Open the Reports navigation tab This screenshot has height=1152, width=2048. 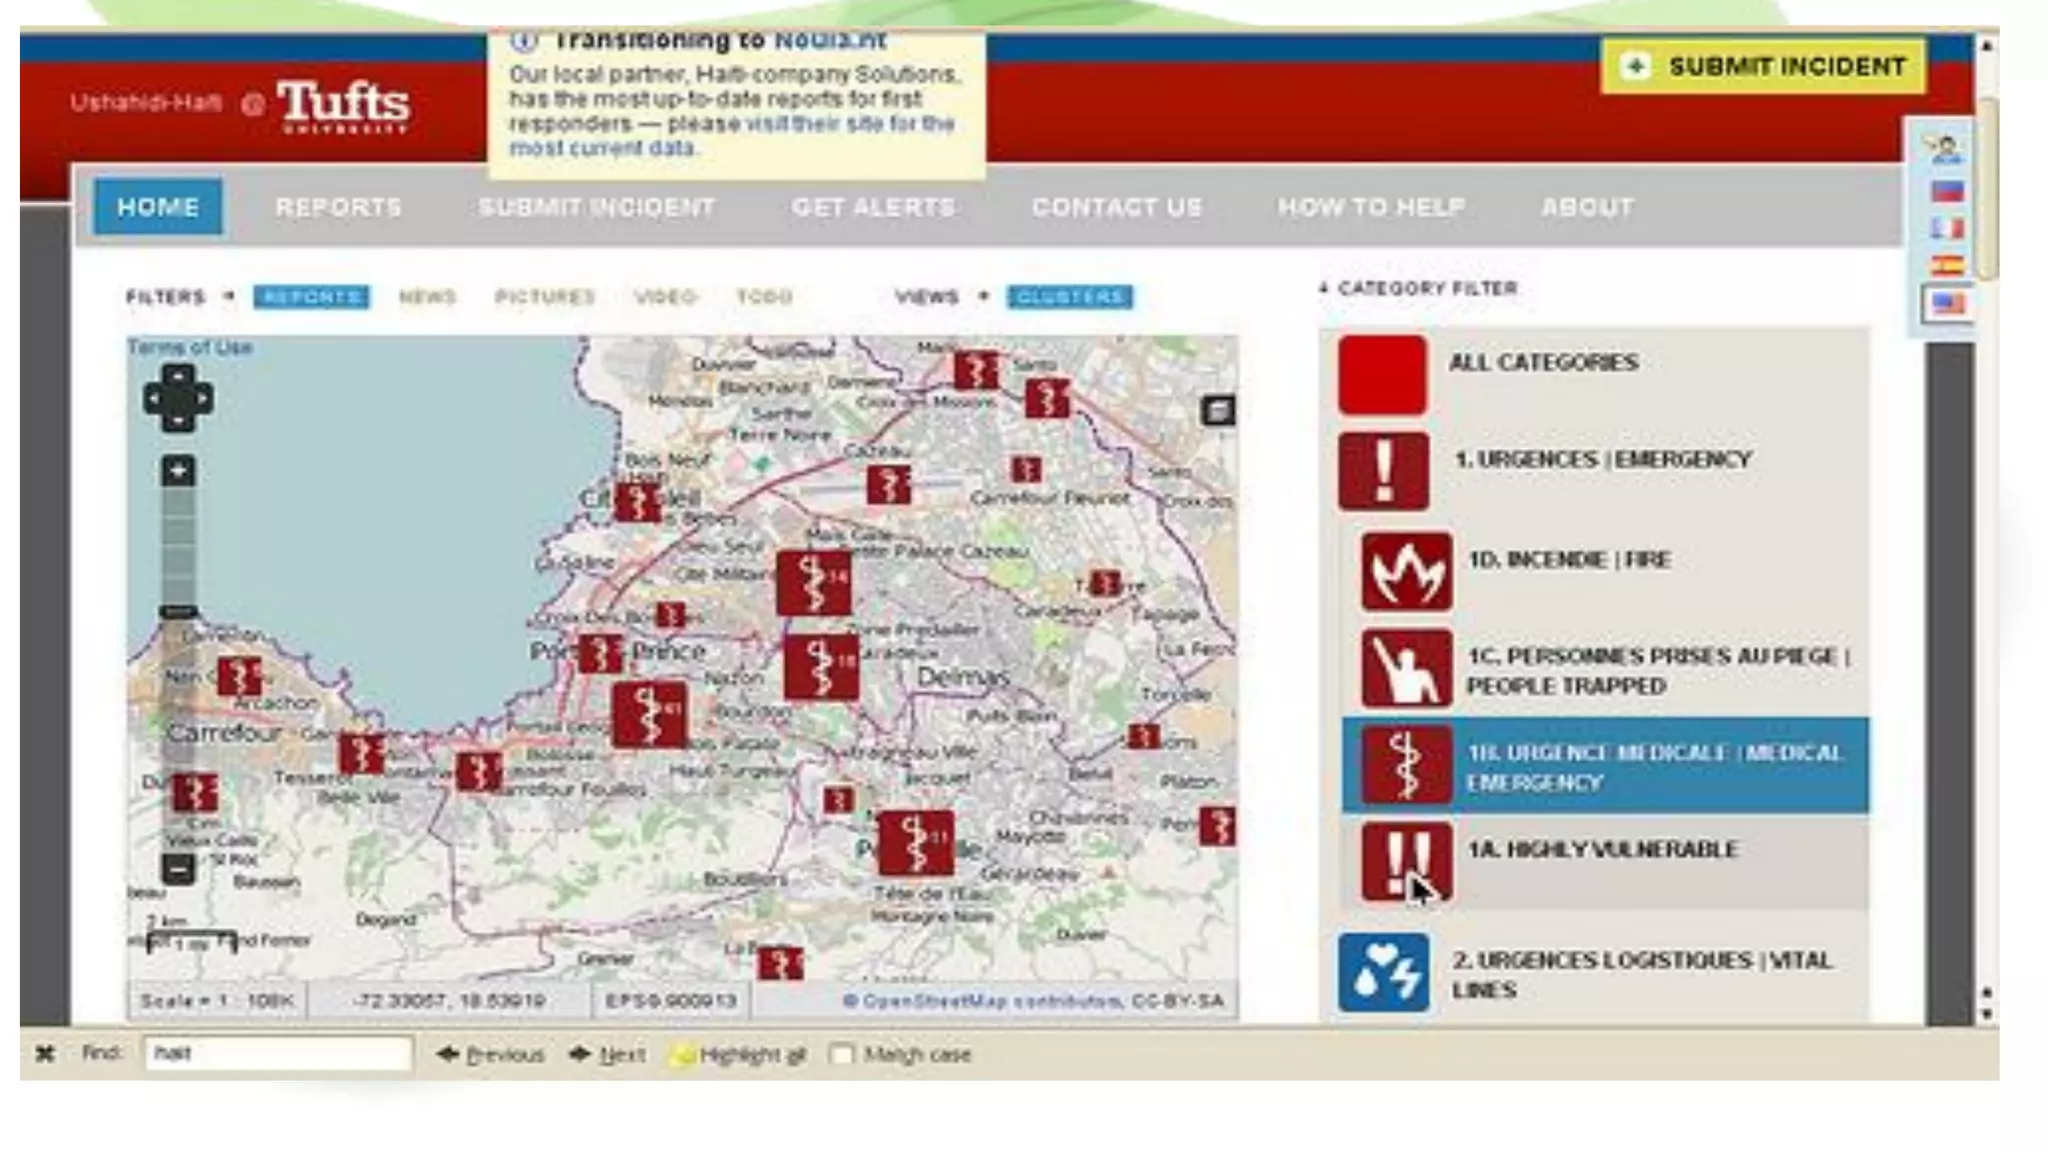pos(338,207)
